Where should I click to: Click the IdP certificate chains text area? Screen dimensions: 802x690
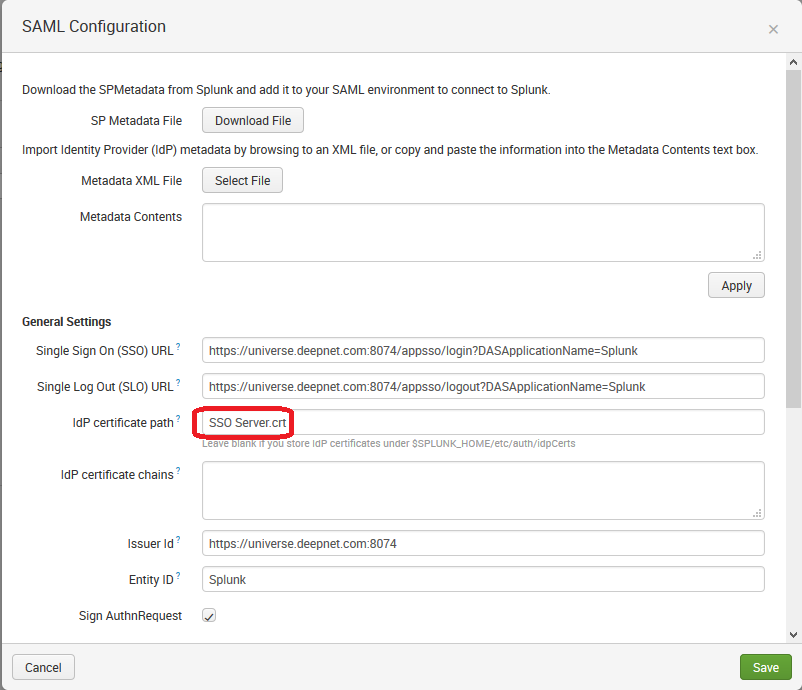[x=483, y=490]
